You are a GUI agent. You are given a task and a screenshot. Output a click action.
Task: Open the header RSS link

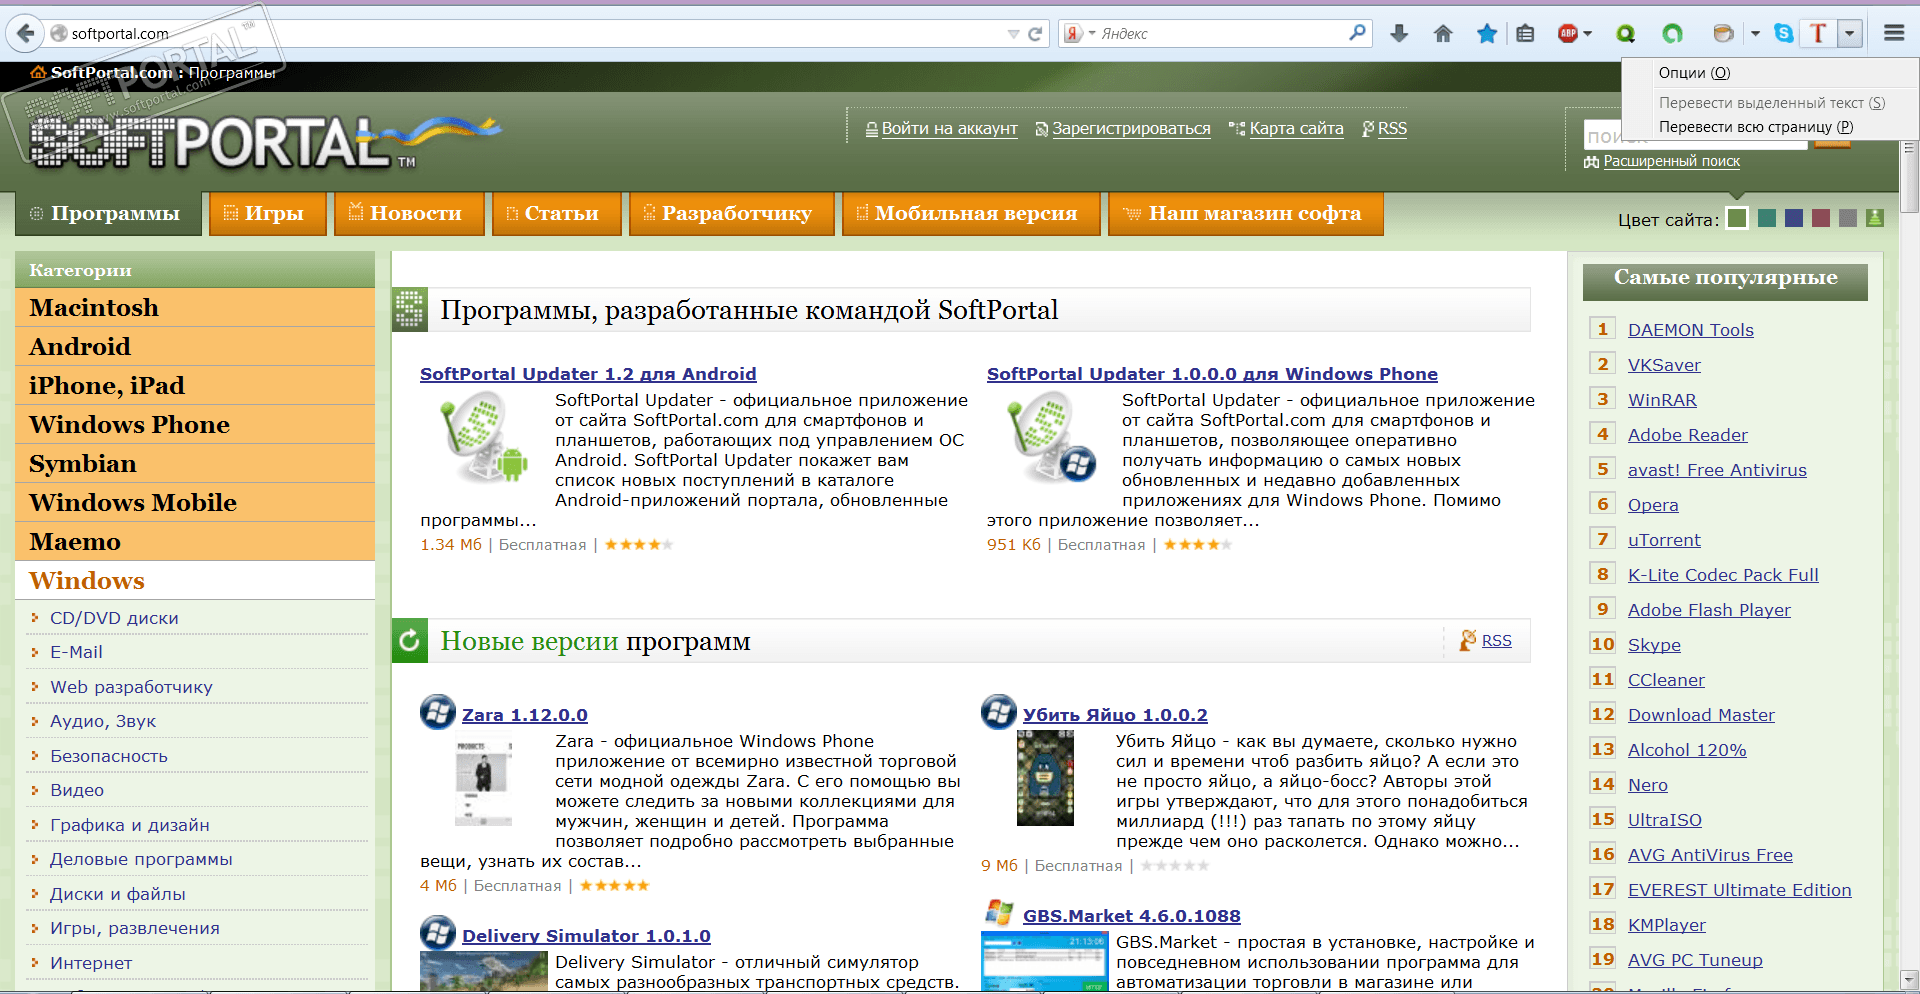[1392, 128]
